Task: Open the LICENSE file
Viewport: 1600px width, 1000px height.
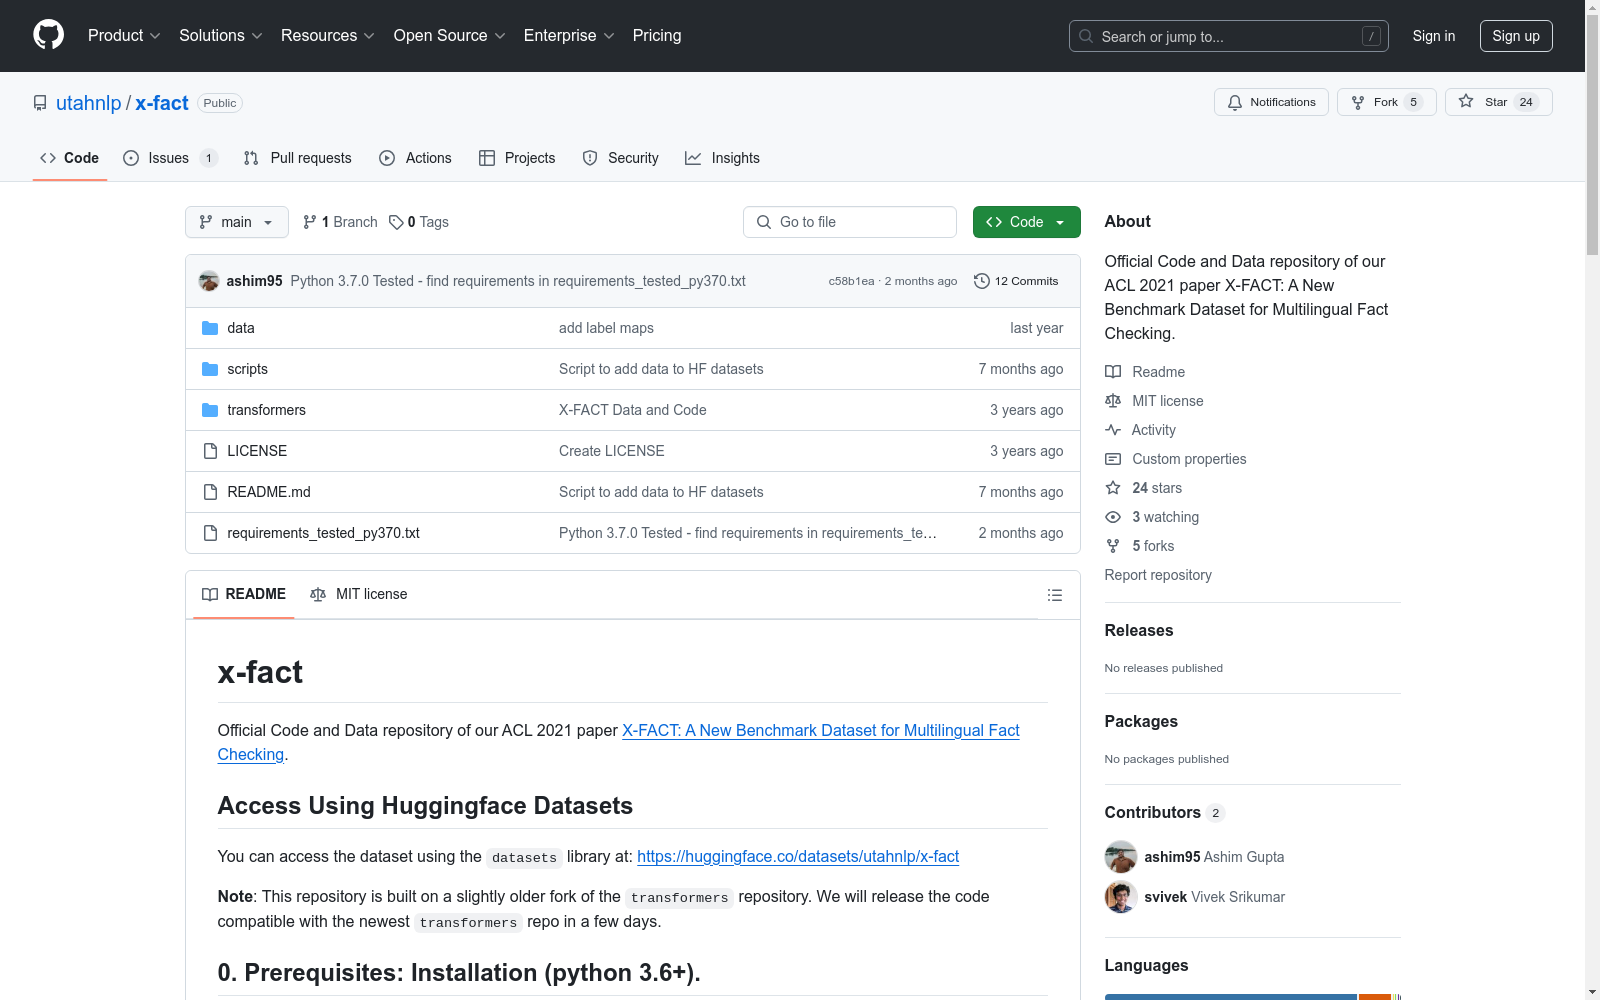Action: click(257, 451)
